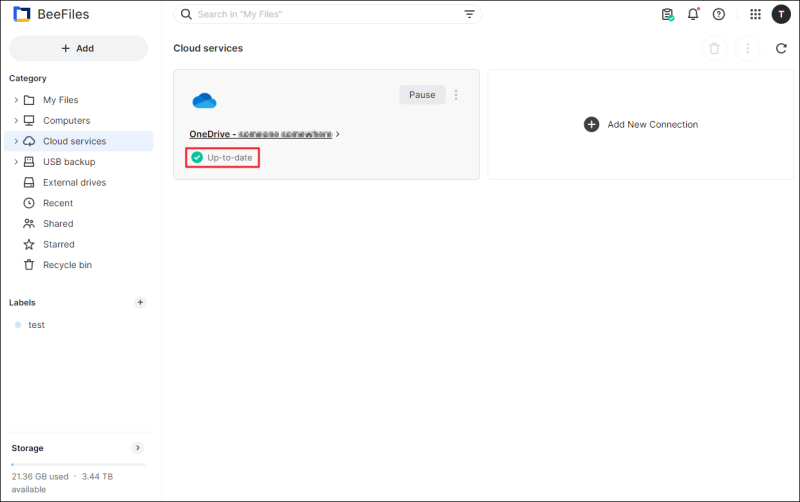Click the 21.36 GB used text
This screenshot has height=502, width=800.
[40, 476]
